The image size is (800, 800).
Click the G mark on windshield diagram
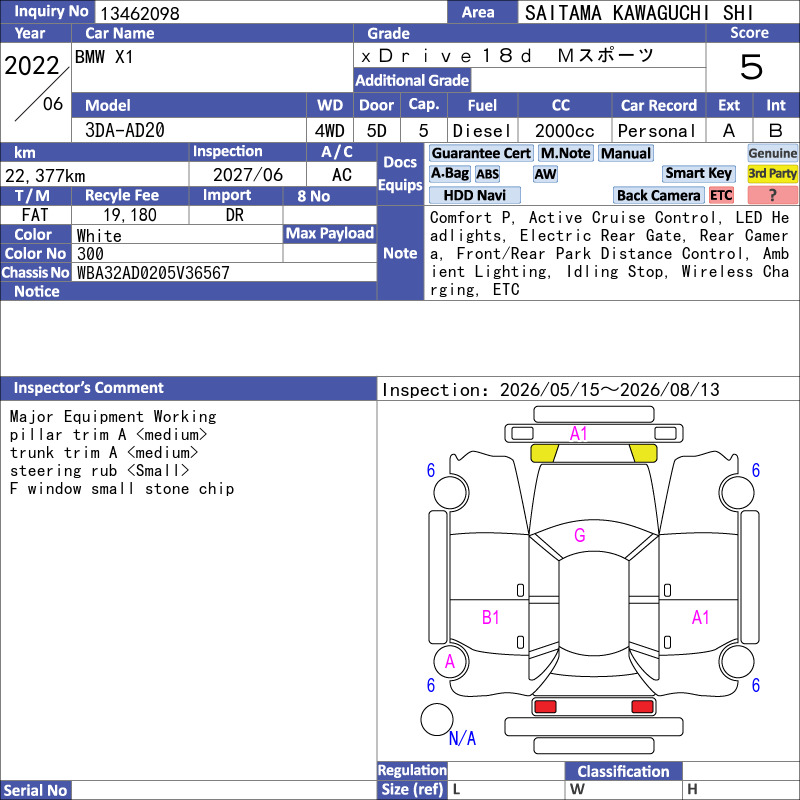[x=580, y=535]
